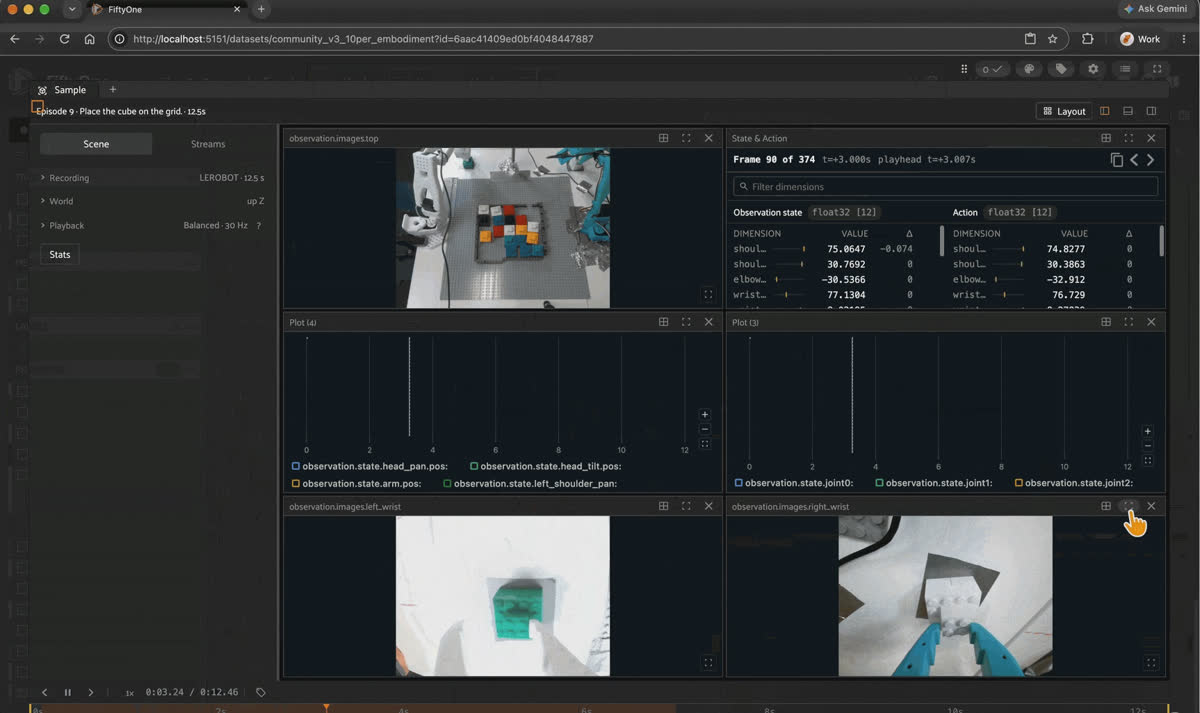Toggle the right sidebar layout
The image size is (1200, 713).
point(1151,111)
